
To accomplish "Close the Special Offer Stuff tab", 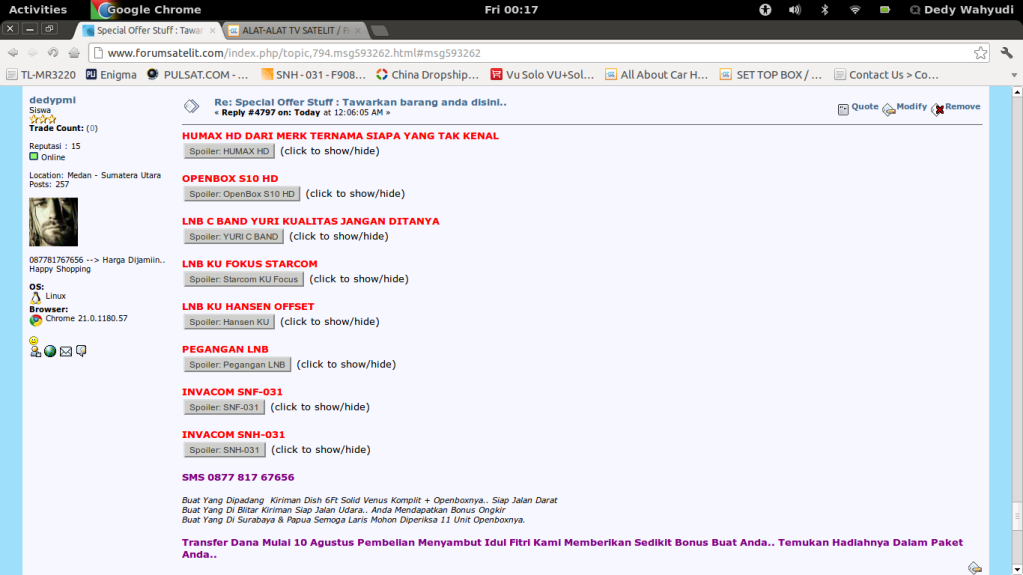I will [212, 31].
